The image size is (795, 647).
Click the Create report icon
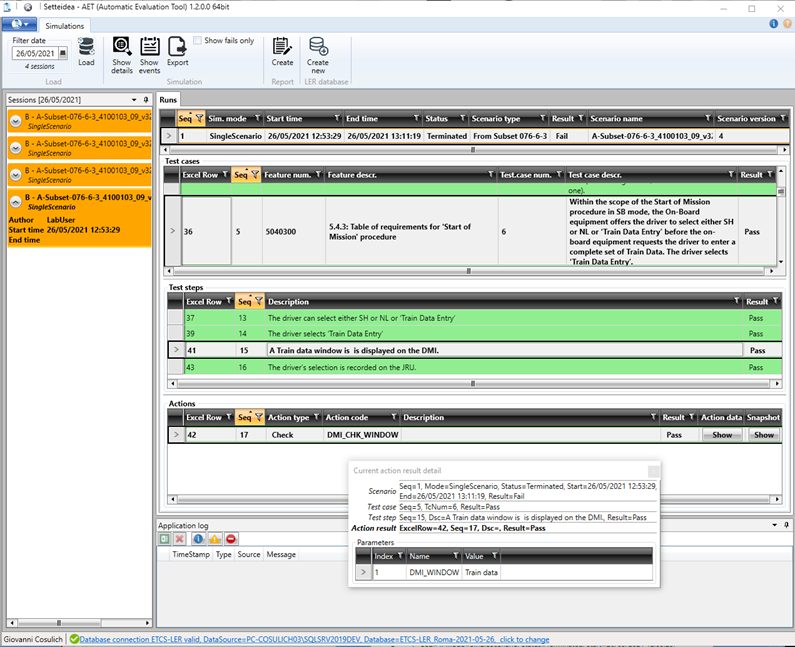click(282, 47)
